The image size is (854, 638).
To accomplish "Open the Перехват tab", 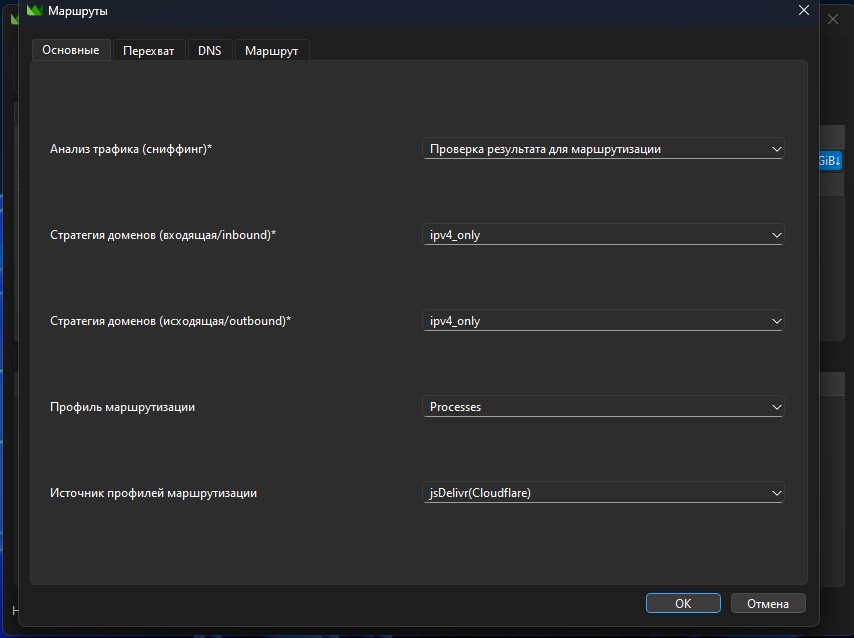I will coord(149,51).
